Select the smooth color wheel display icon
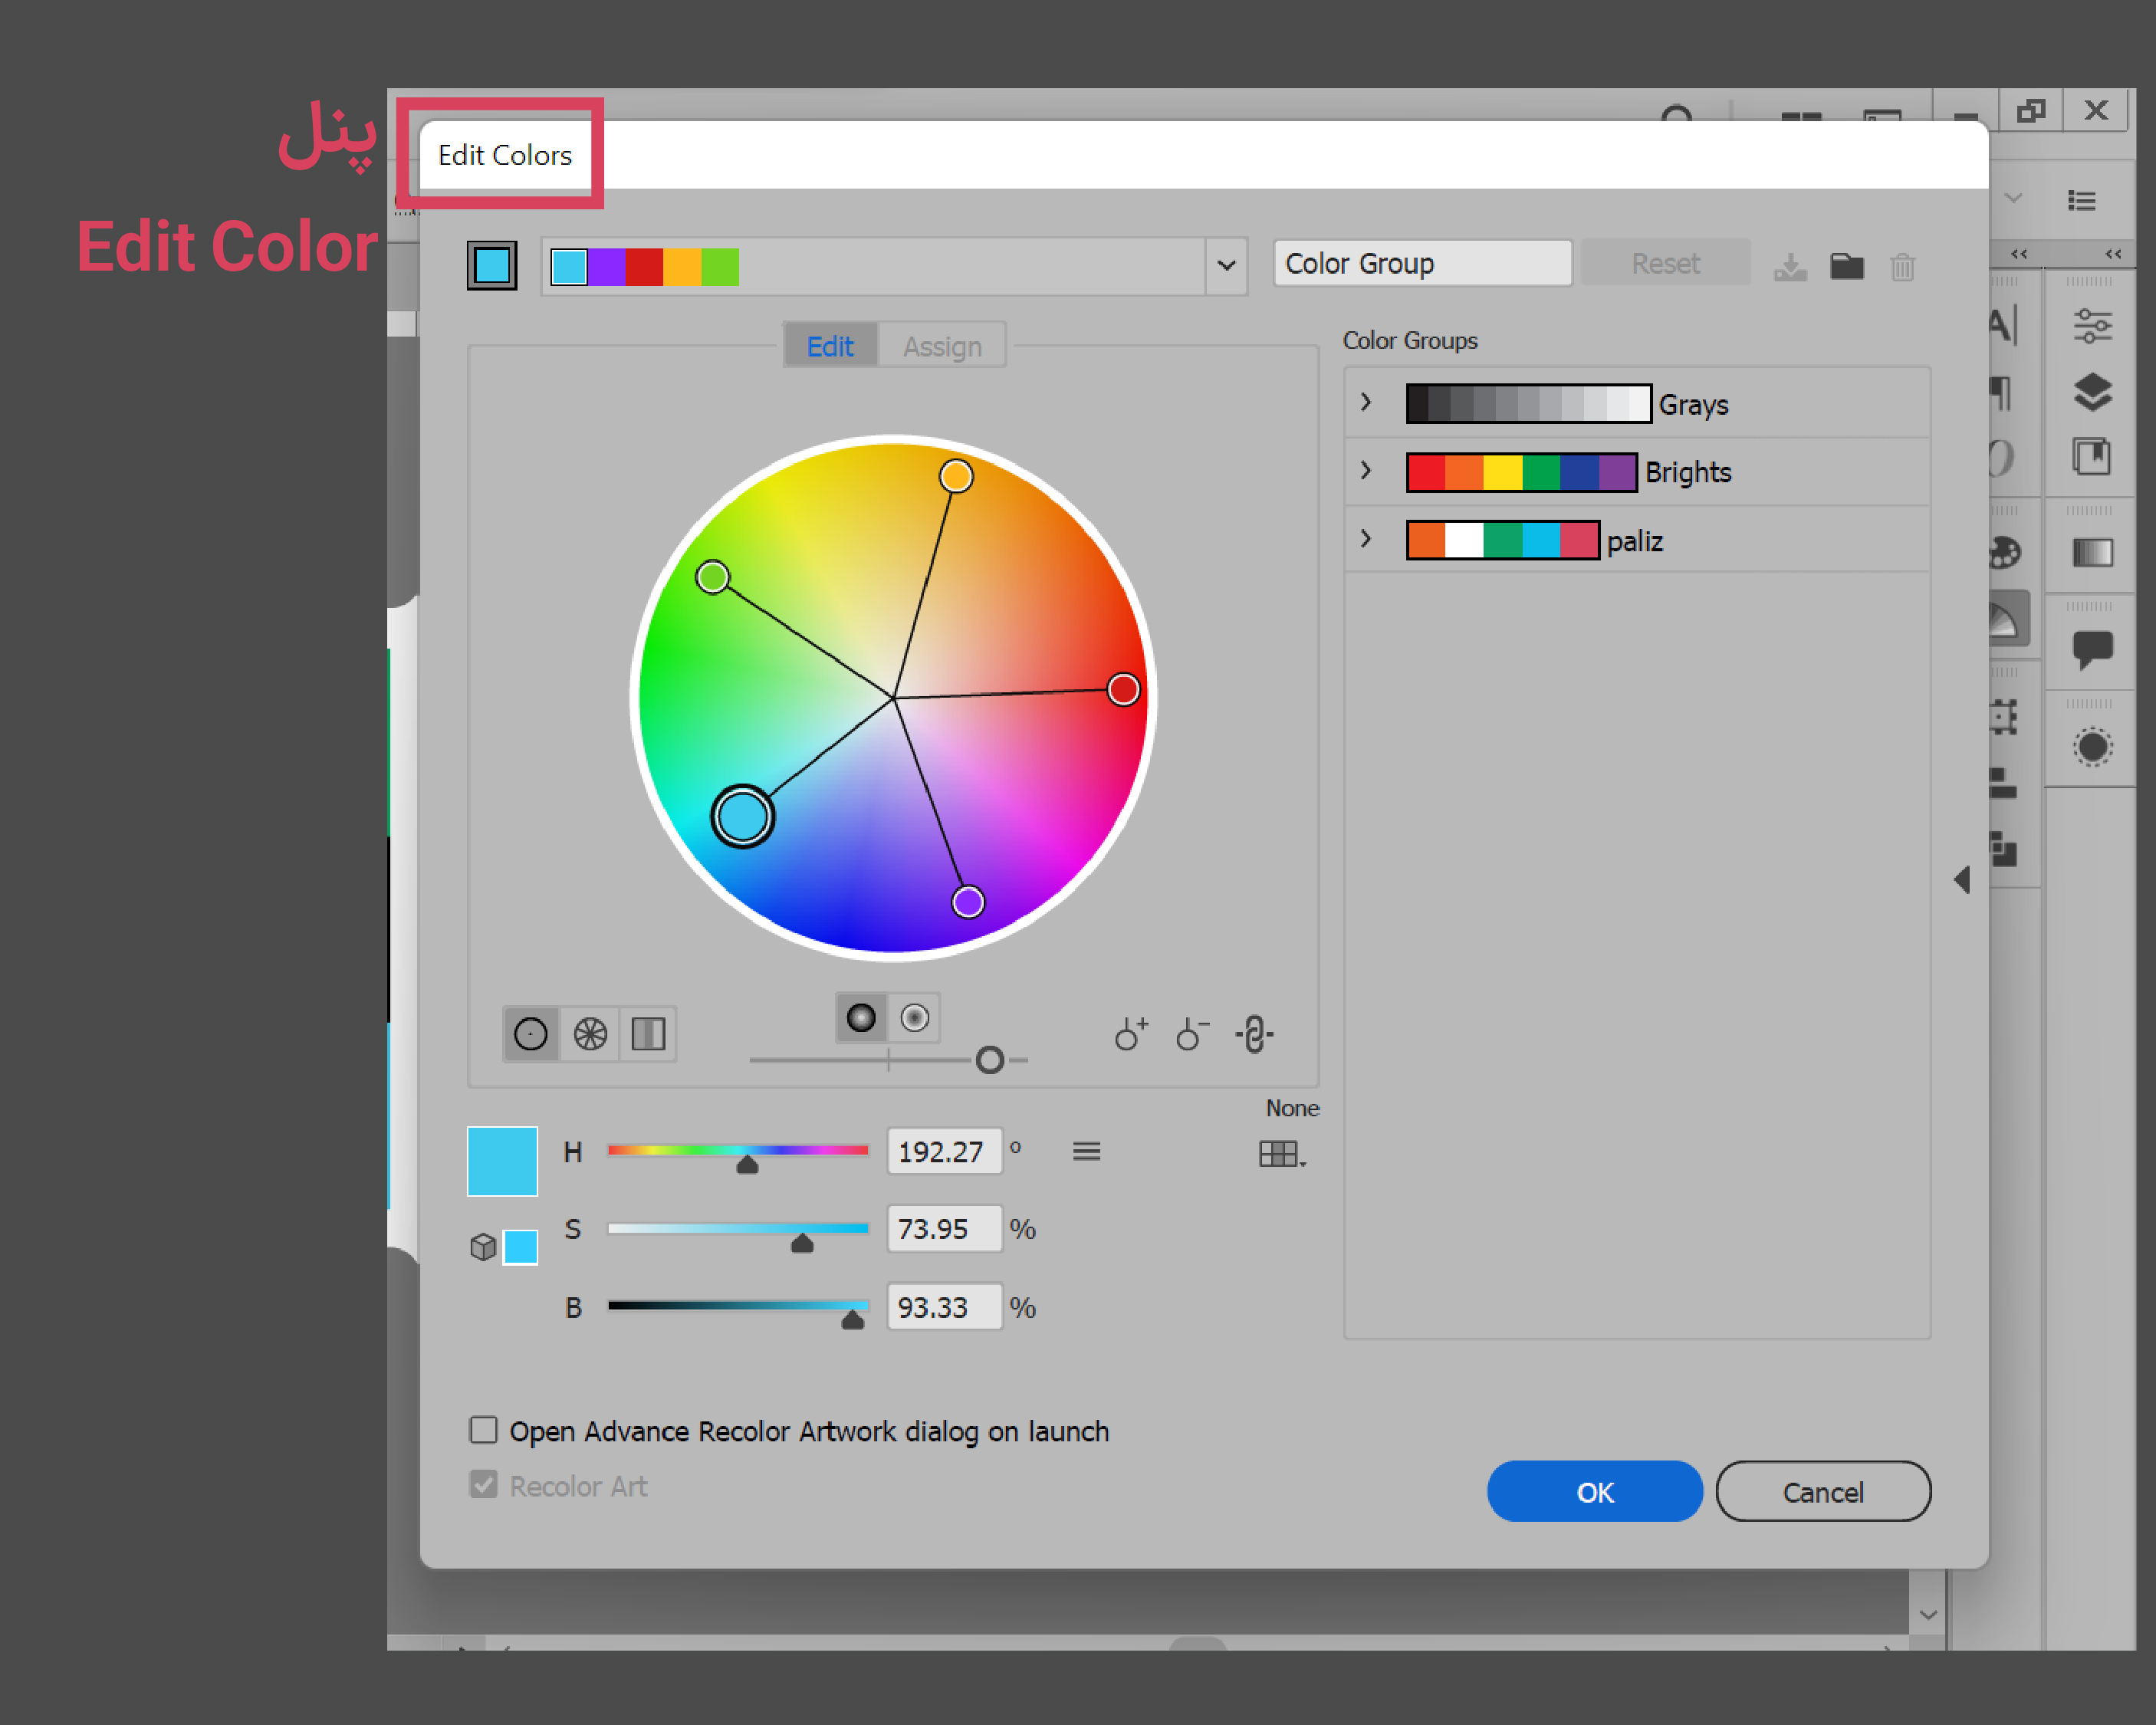This screenshot has height=1725, width=2156. click(530, 1034)
